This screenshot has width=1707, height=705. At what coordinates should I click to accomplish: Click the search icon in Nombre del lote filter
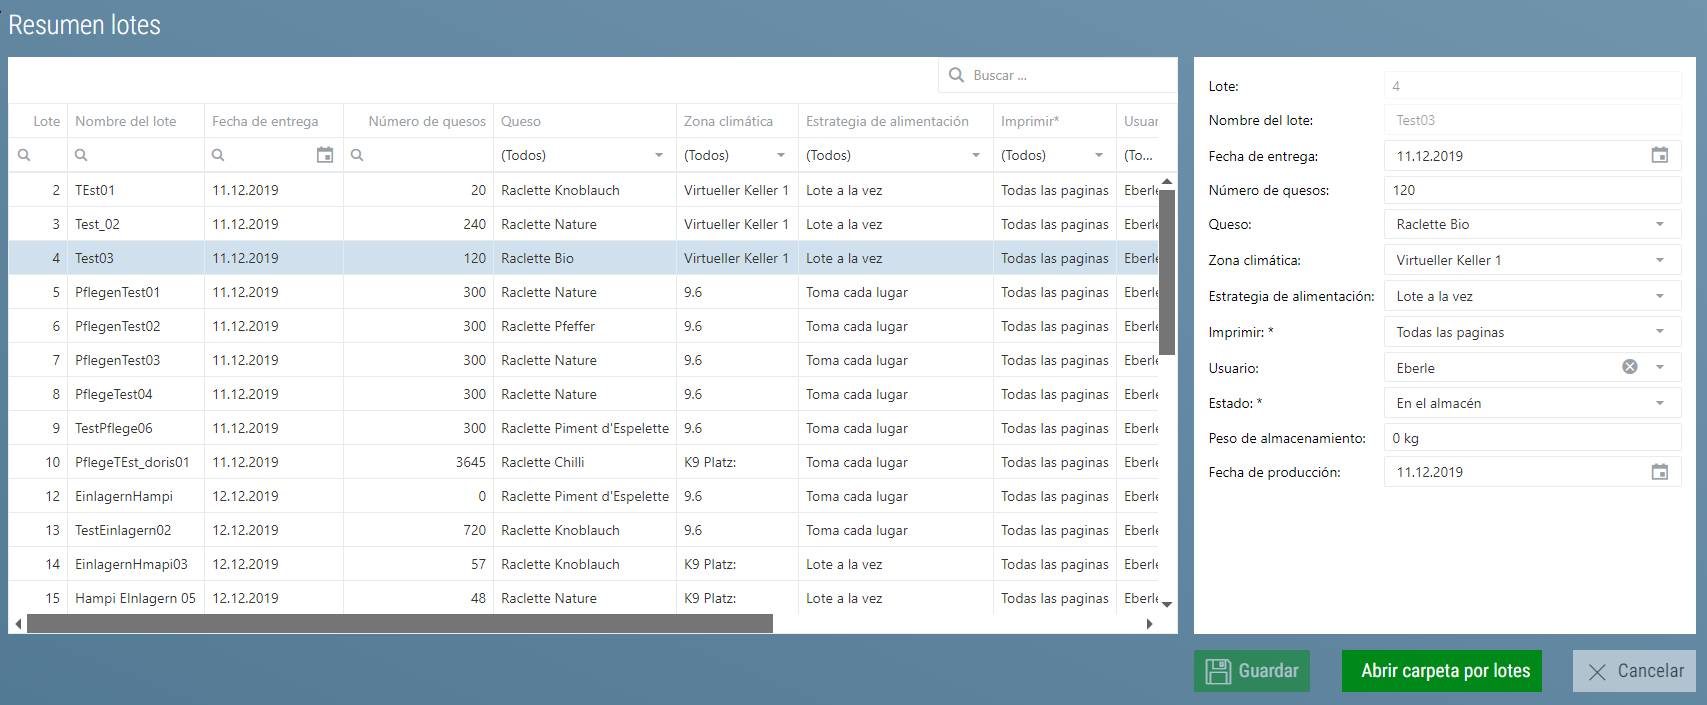(x=81, y=155)
